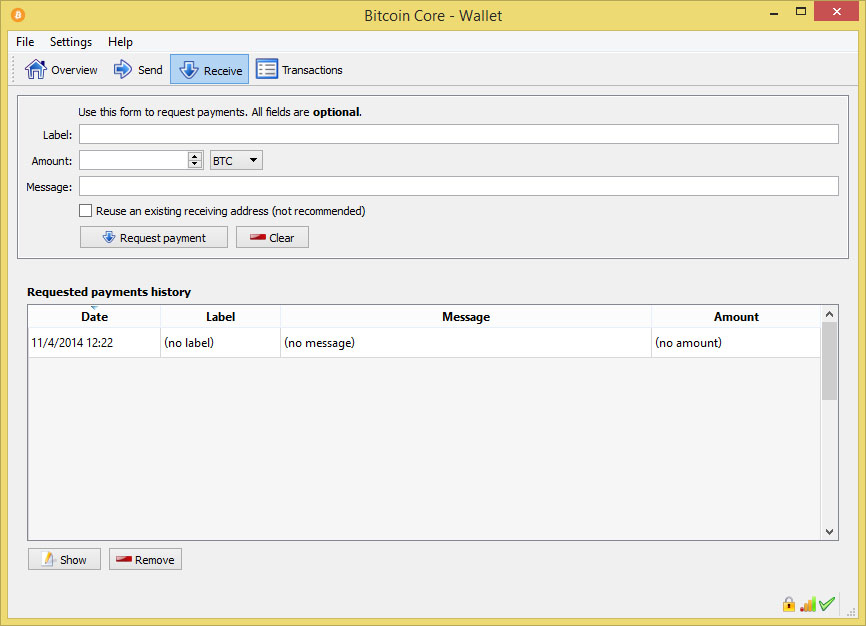Select the Receive down-arrow icon
Screen dimensions: 866x626
point(188,70)
